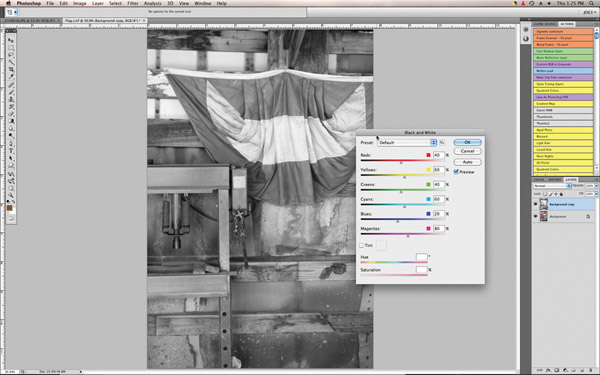Run the Sepia Toning action
Image resolution: width=600 pixels, height=375 pixels.
click(x=563, y=84)
